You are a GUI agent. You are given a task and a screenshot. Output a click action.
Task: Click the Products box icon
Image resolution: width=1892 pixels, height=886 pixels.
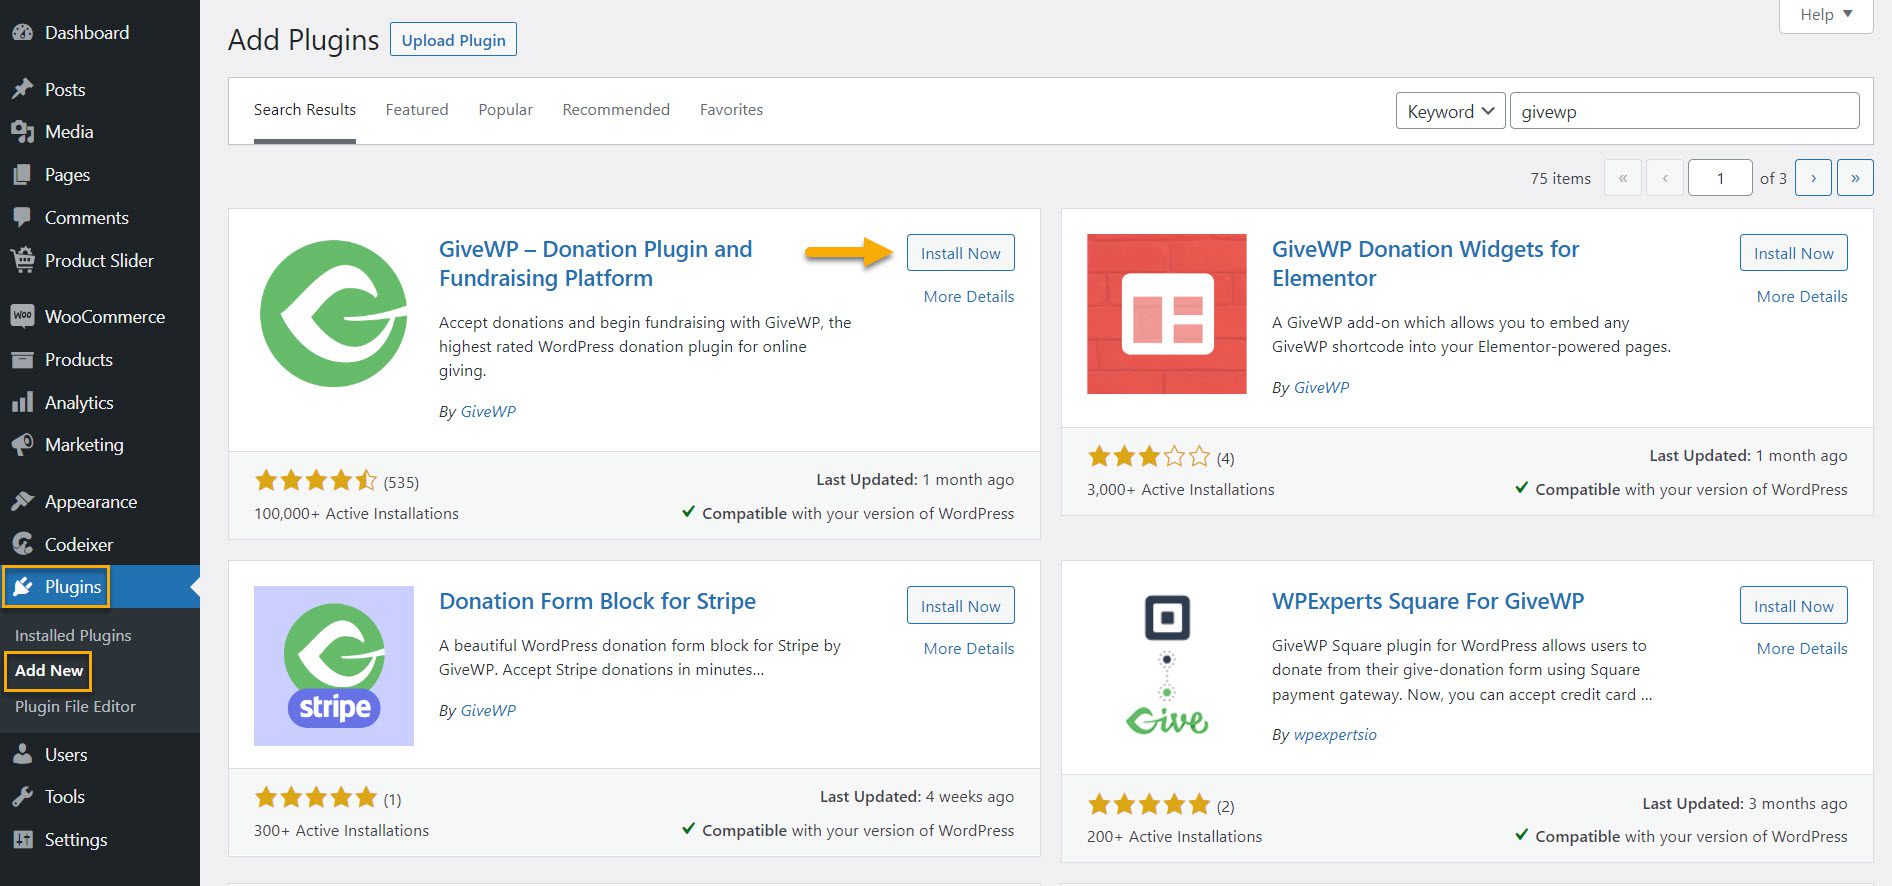22,359
